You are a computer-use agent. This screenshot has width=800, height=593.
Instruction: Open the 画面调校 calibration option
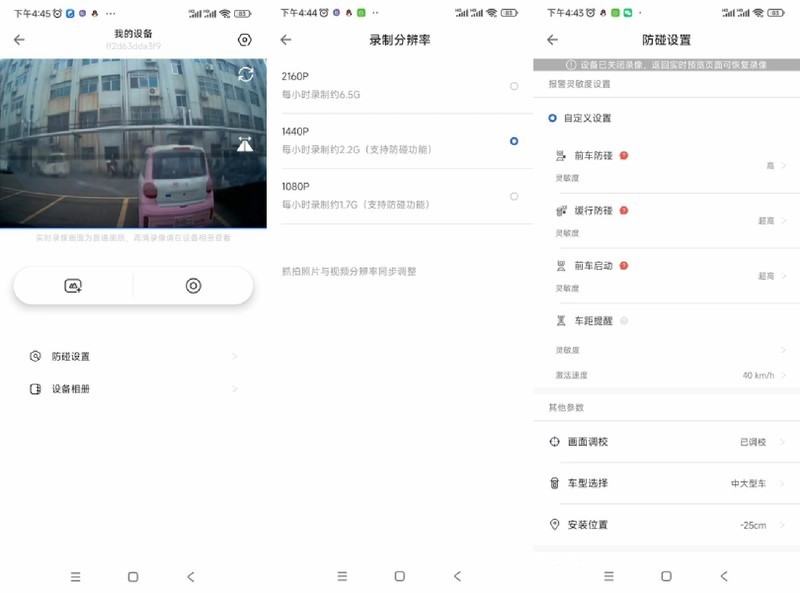[665, 442]
